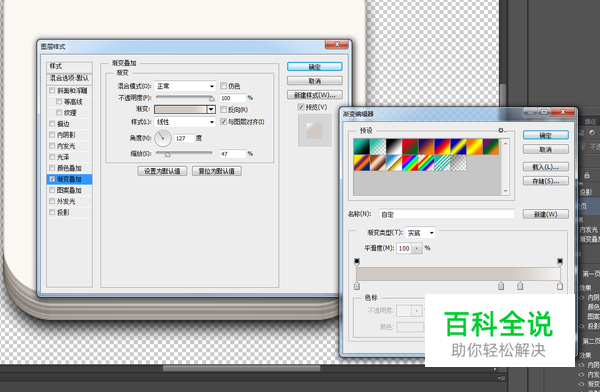
Task: Click 复位为默认值 button
Action: coord(217,171)
